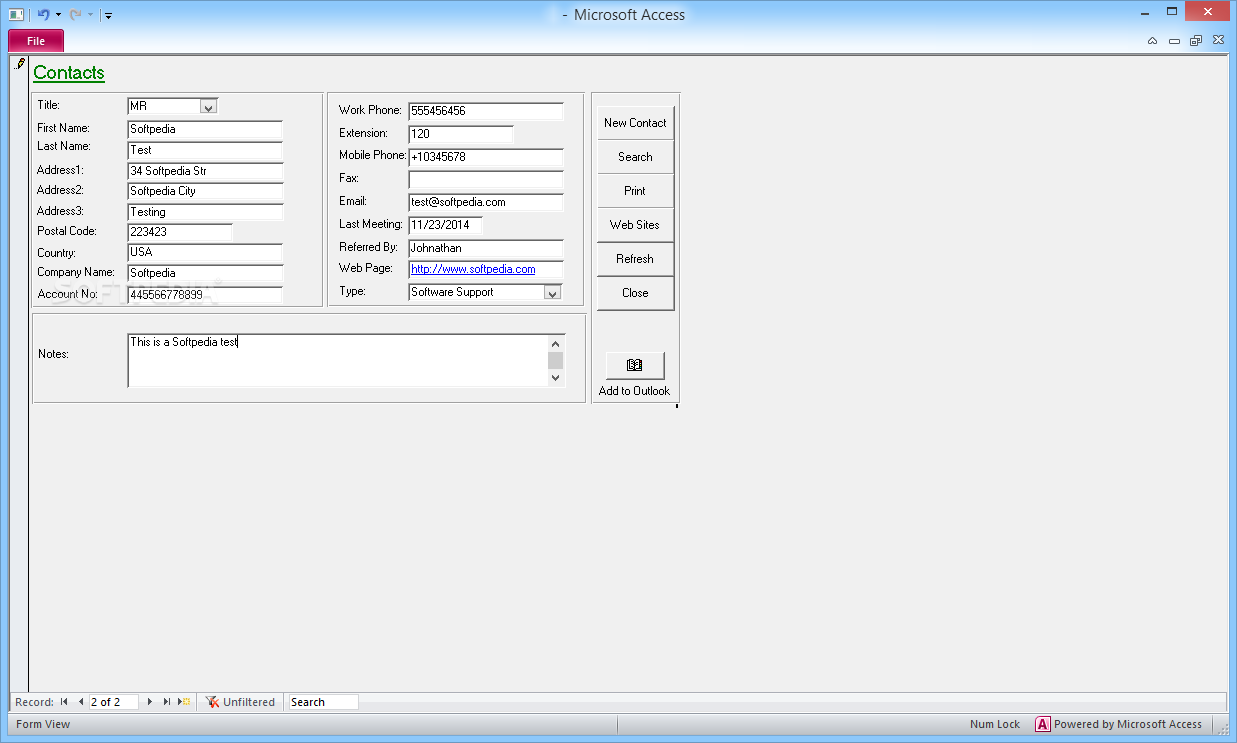Click the Mobile Phone field
Image resolution: width=1237 pixels, height=743 pixels.
tap(486, 157)
